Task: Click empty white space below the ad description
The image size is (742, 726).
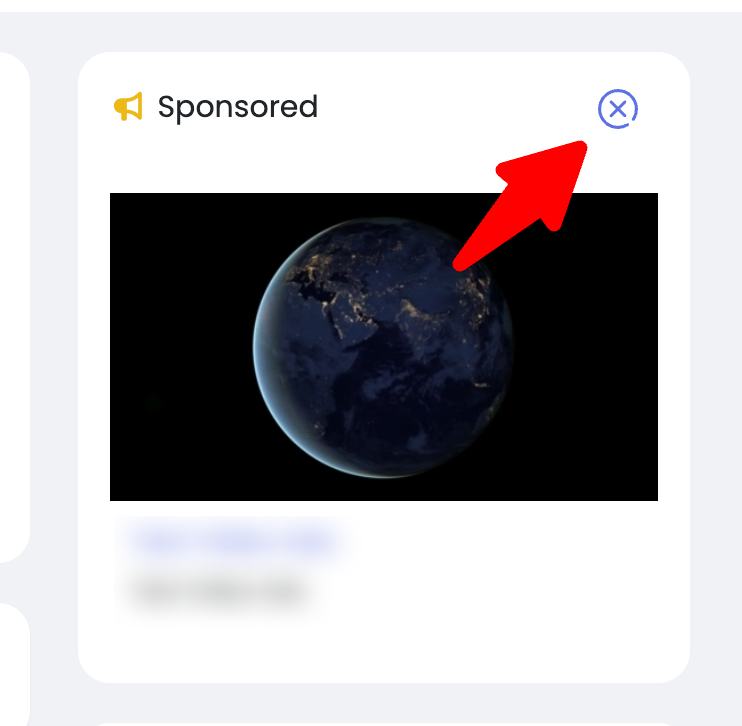Action: pos(384,644)
